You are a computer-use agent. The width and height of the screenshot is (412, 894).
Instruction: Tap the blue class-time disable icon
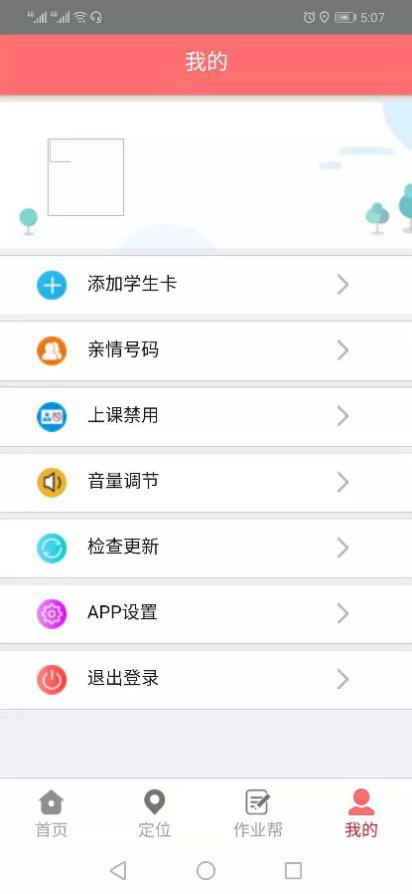[52, 417]
